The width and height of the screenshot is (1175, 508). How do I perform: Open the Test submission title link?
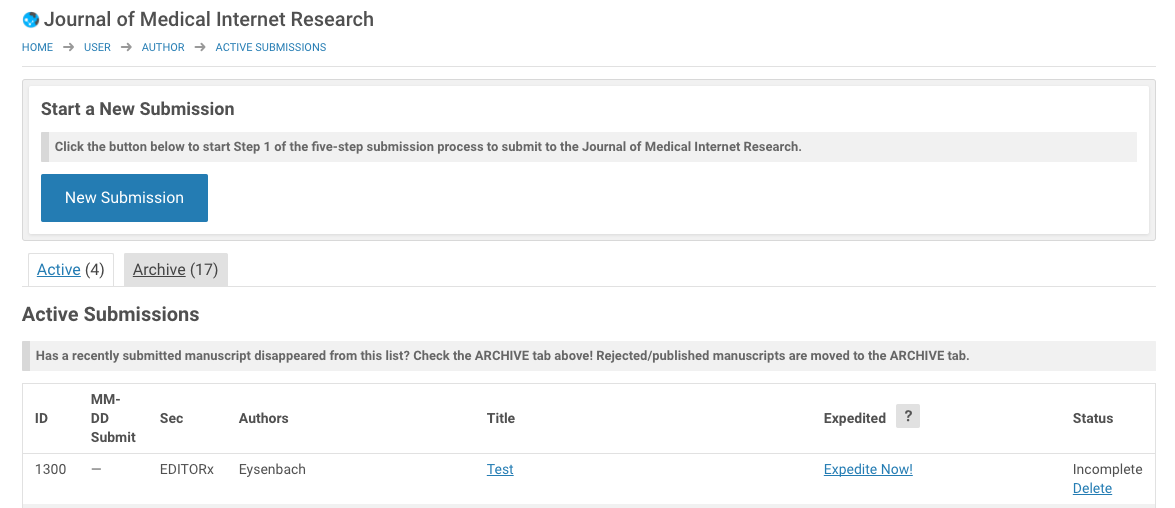tap(500, 469)
